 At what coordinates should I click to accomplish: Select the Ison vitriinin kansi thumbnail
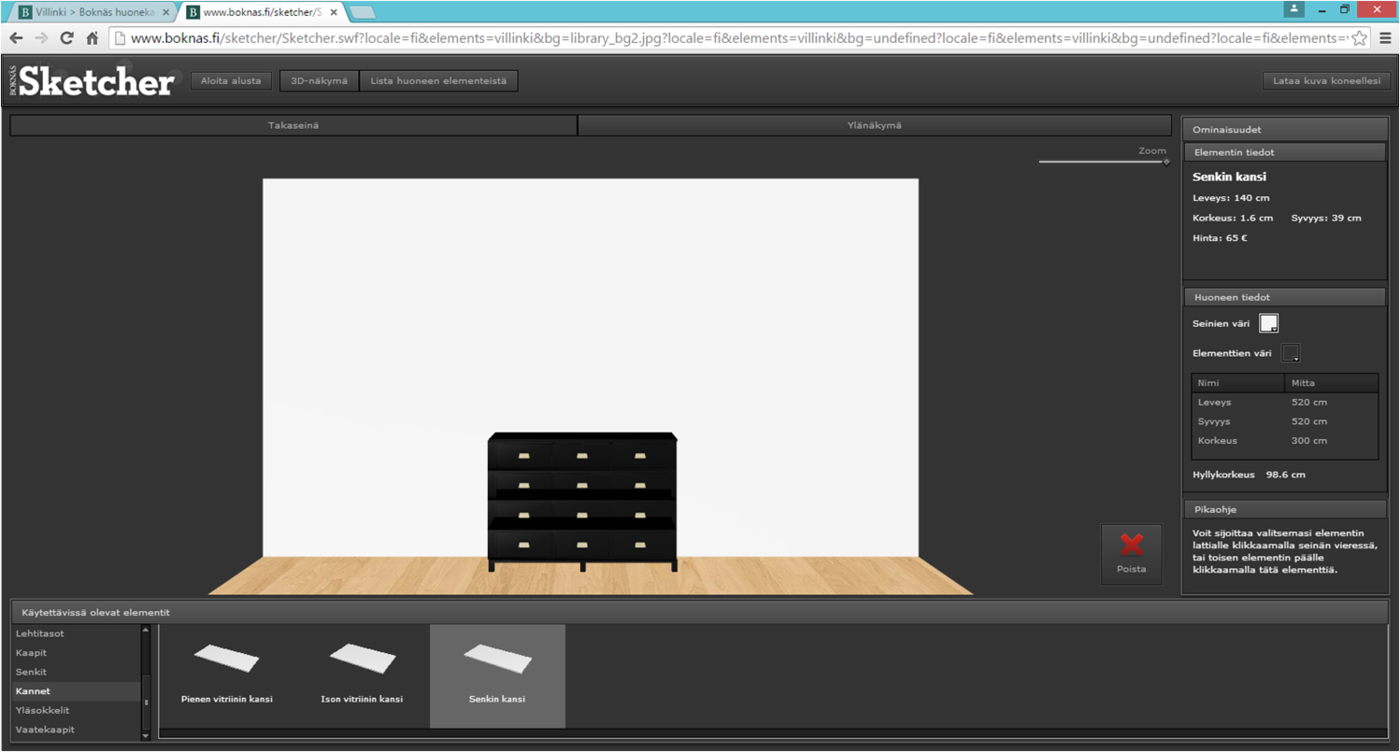pyautogui.click(x=362, y=672)
